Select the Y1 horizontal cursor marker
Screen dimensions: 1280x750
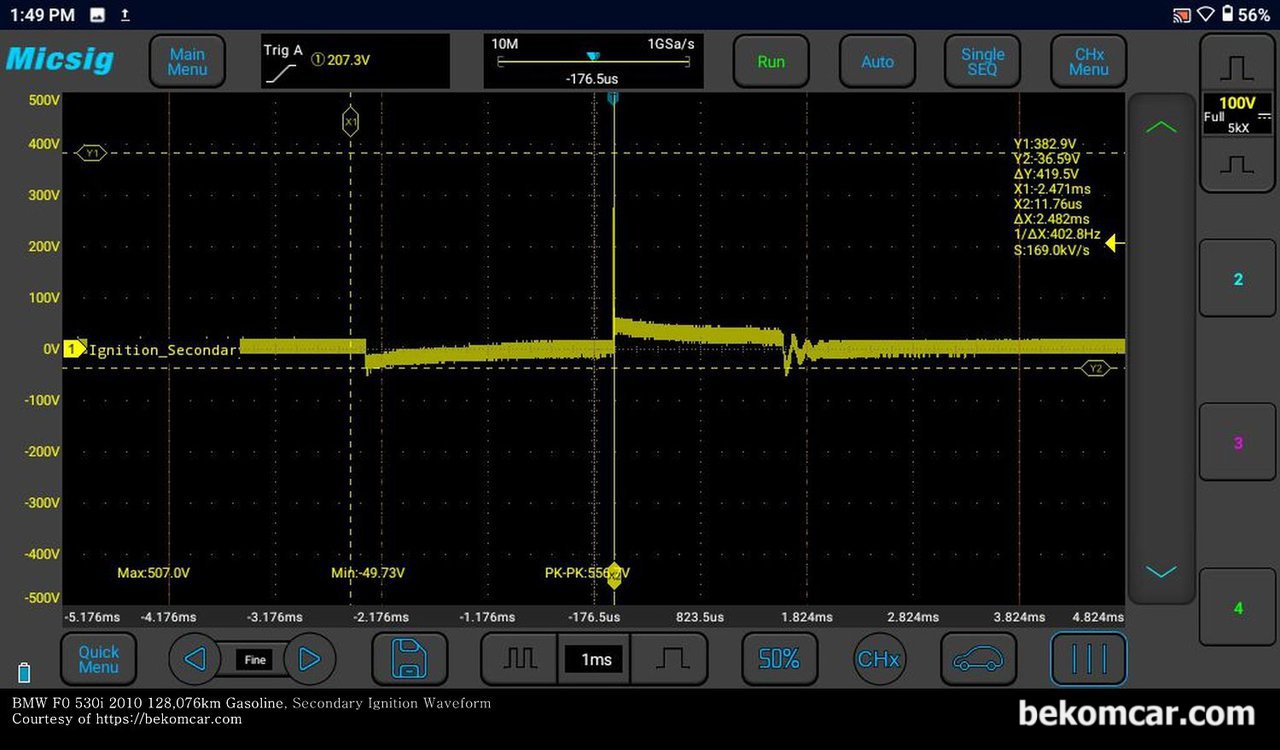coord(92,153)
